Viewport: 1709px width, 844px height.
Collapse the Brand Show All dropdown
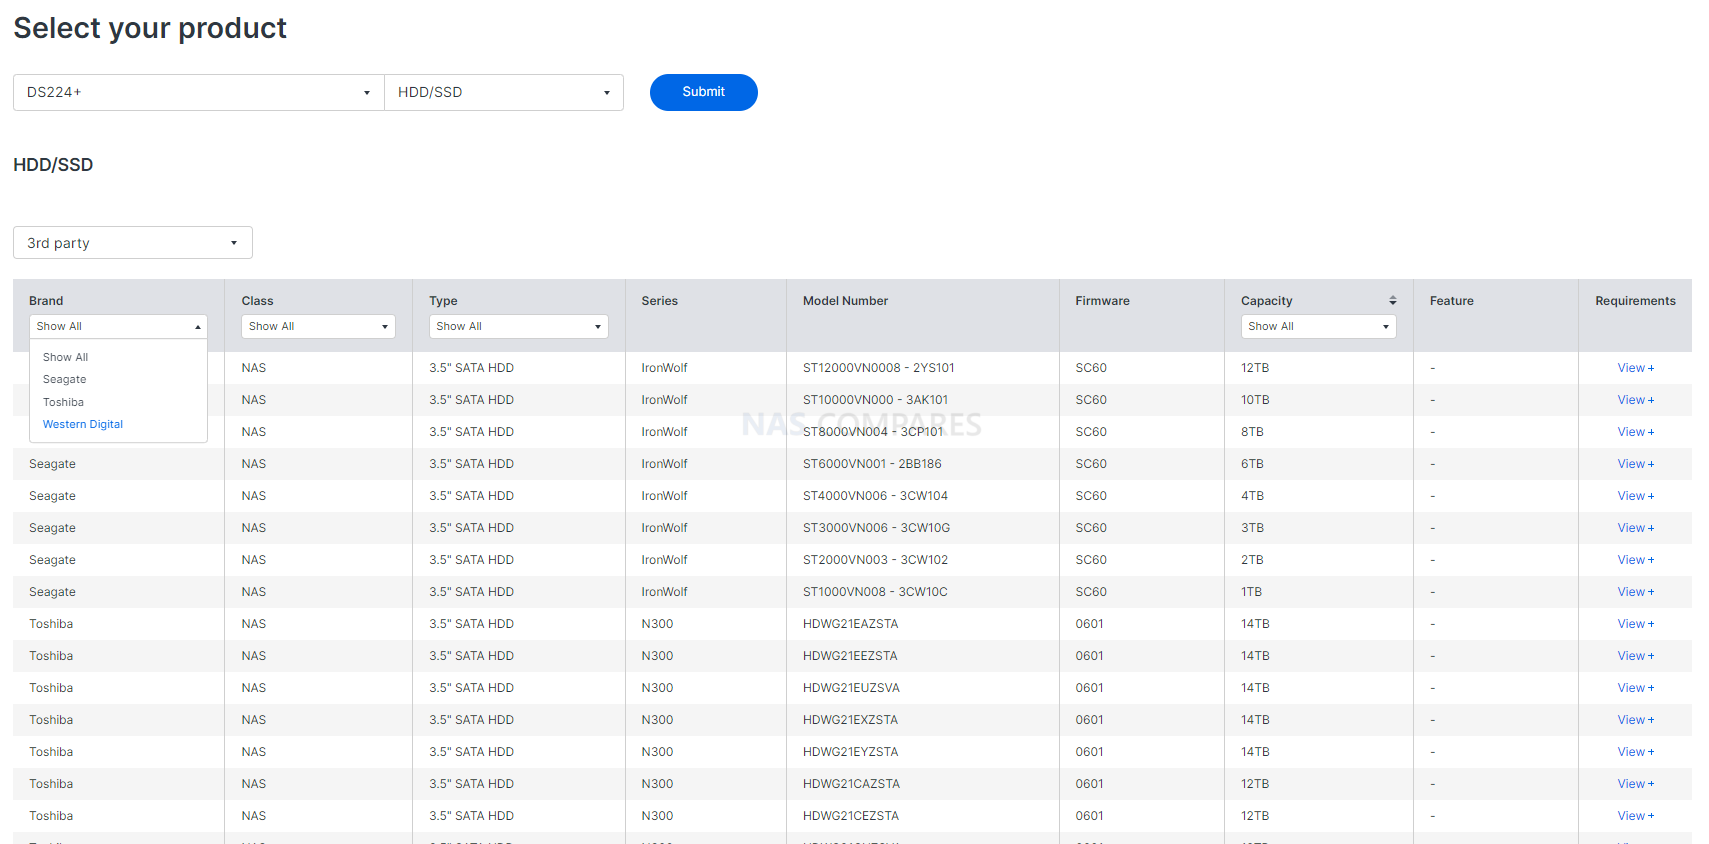tap(118, 327)
